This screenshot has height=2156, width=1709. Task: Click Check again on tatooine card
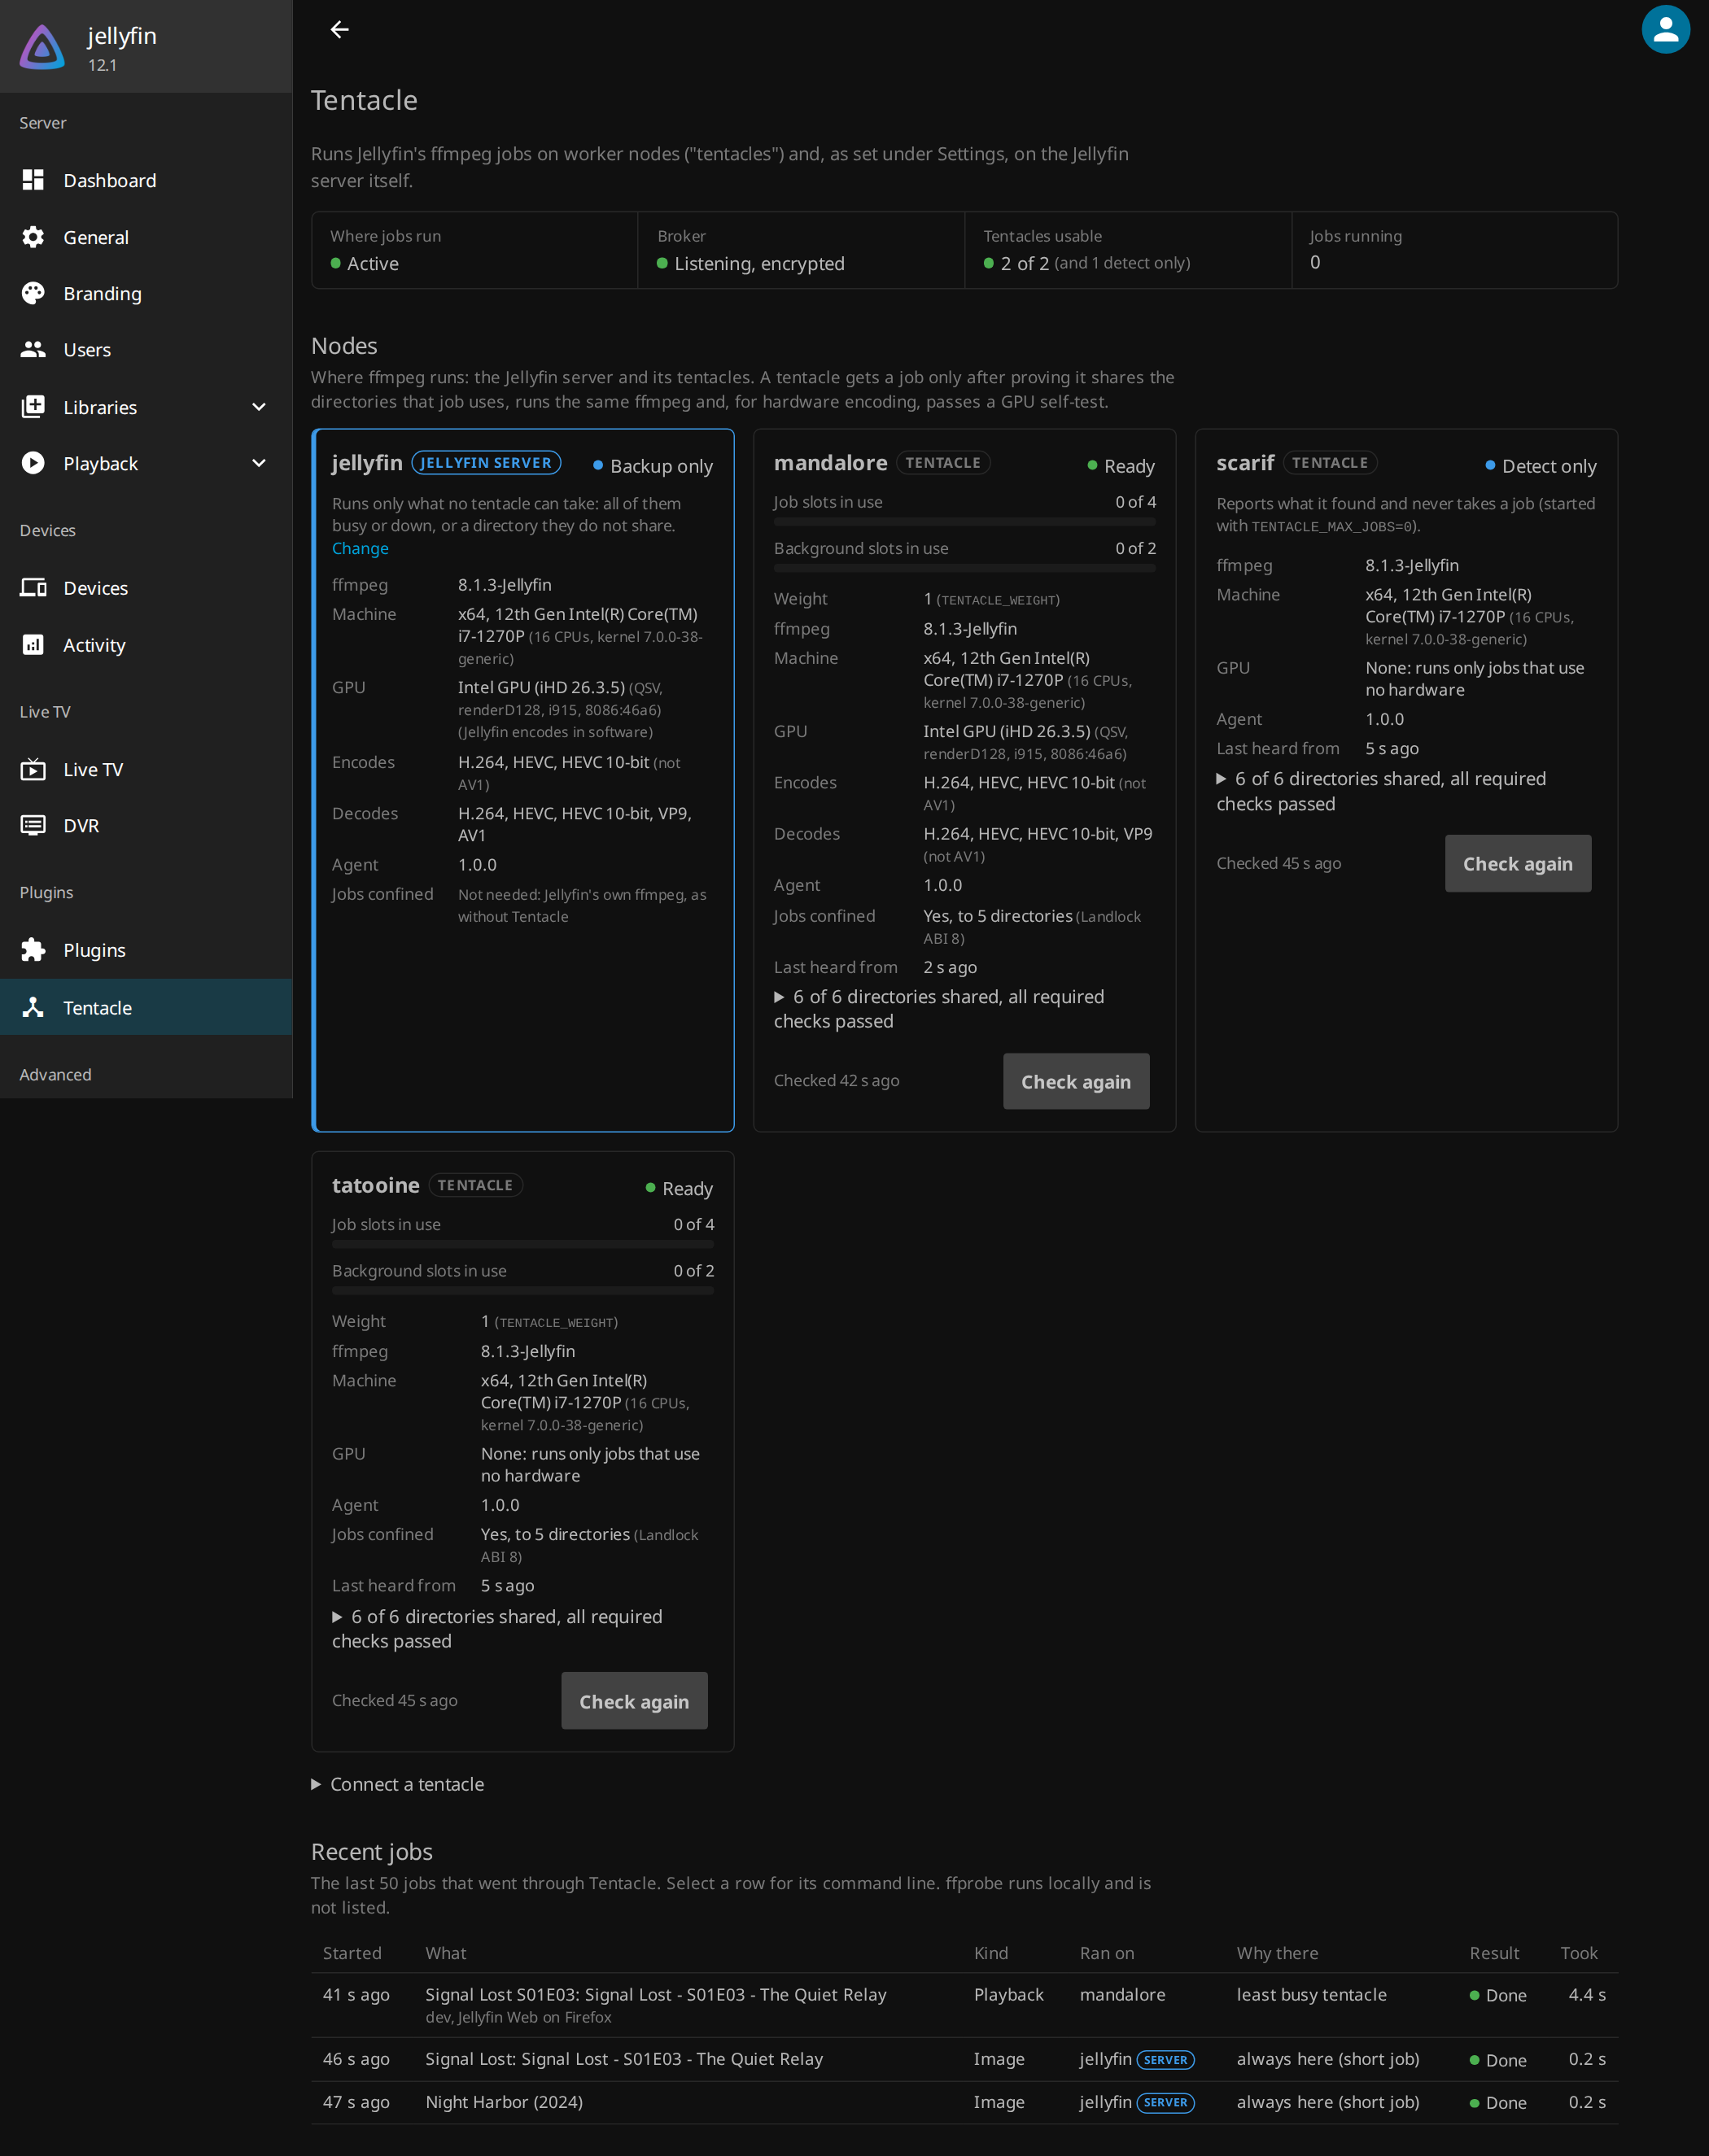(634, 1701)
